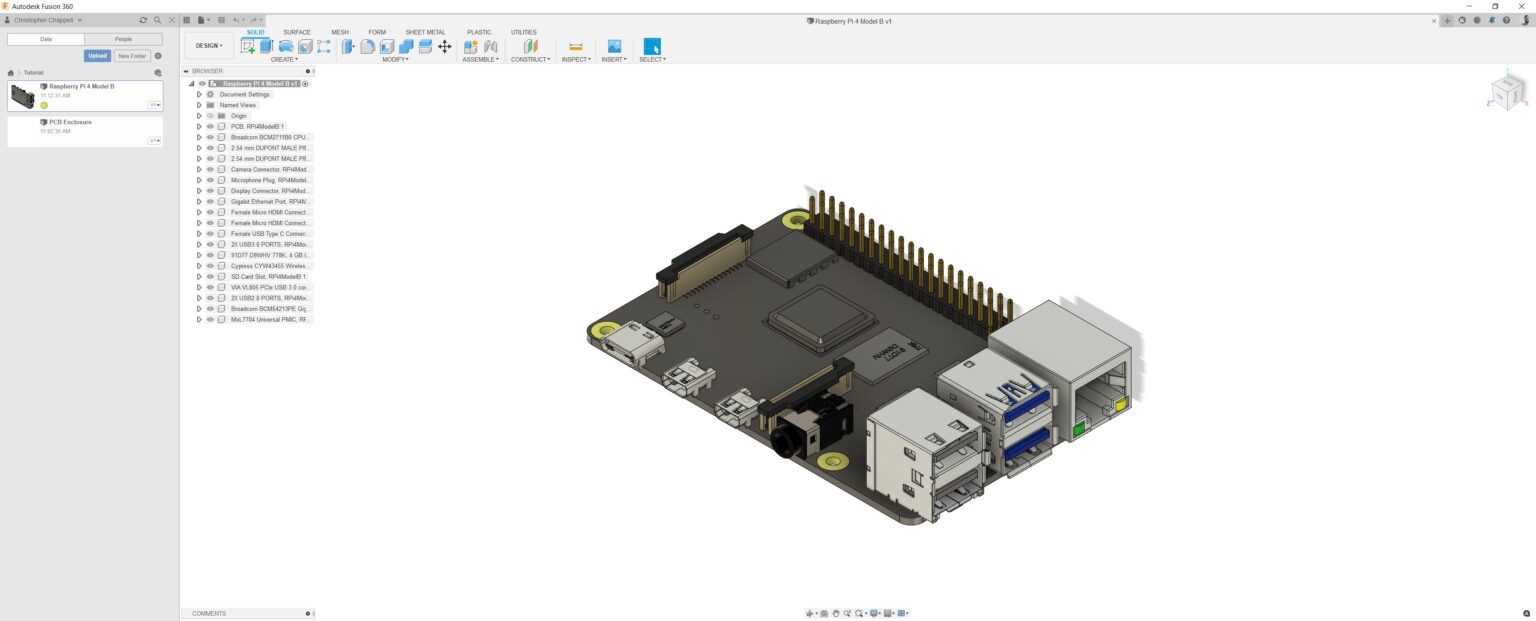1536x621 pixels.
Task: Open the CONSTRUCT dropdown menu
Action: click(x=530, y=59)
